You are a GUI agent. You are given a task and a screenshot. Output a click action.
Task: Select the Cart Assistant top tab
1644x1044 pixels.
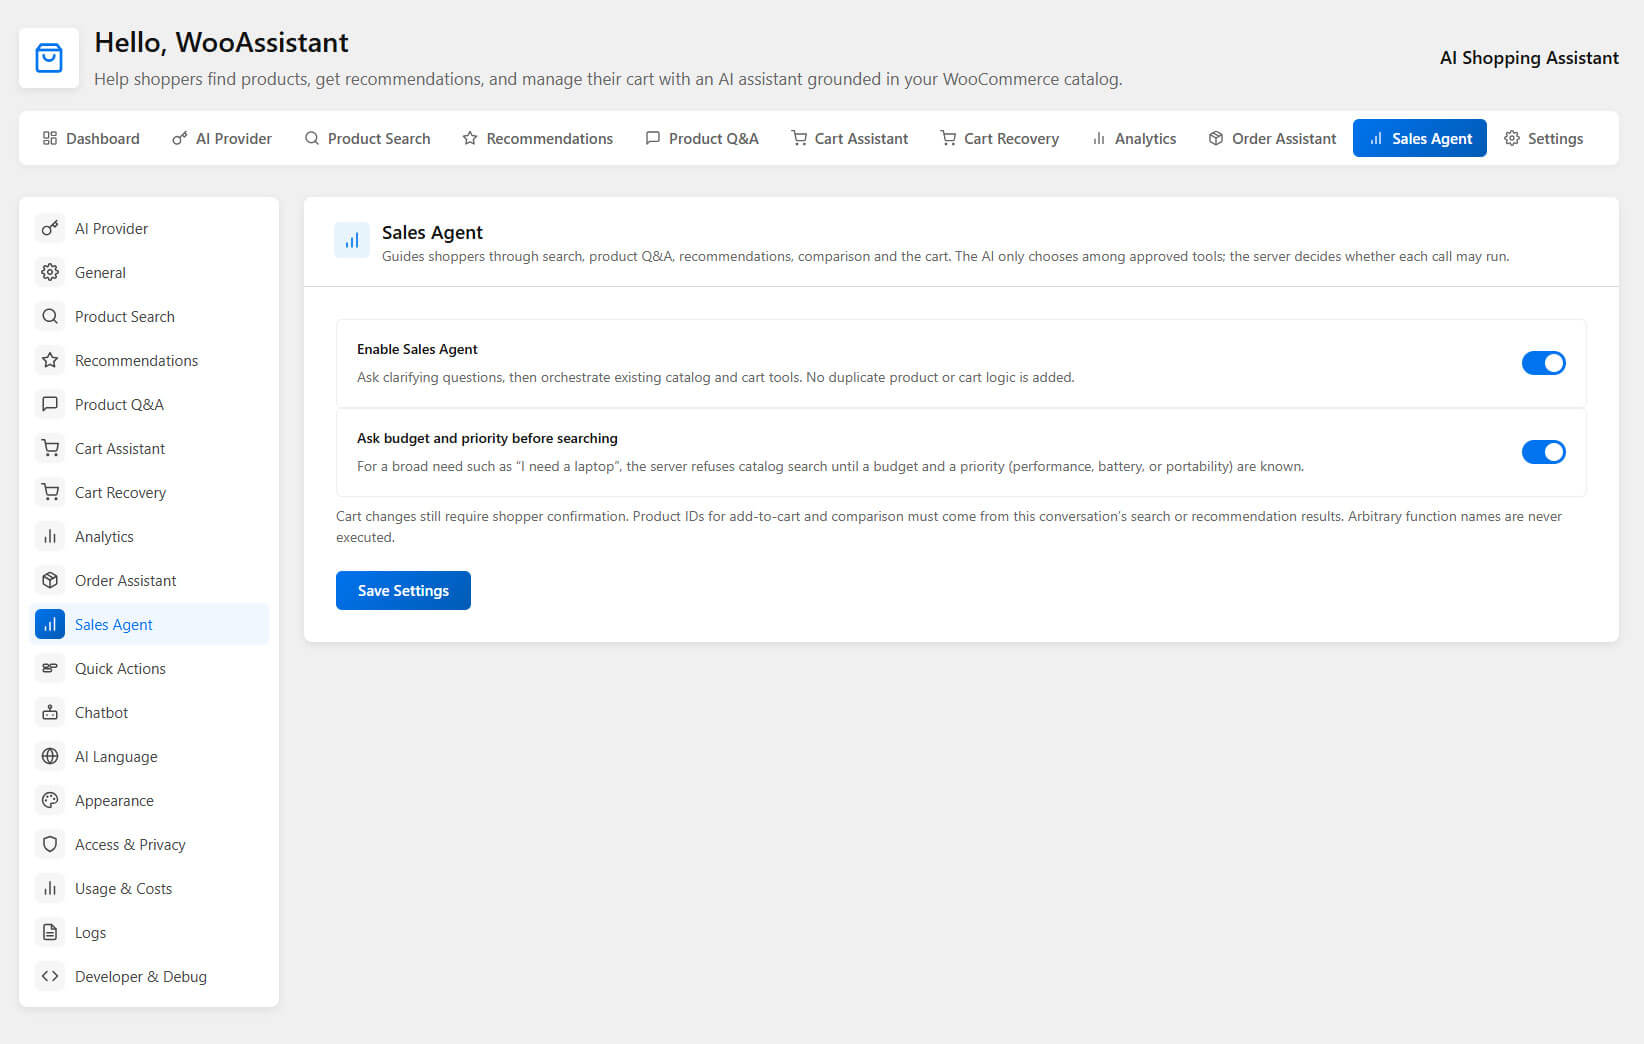(x=850, y=139)
